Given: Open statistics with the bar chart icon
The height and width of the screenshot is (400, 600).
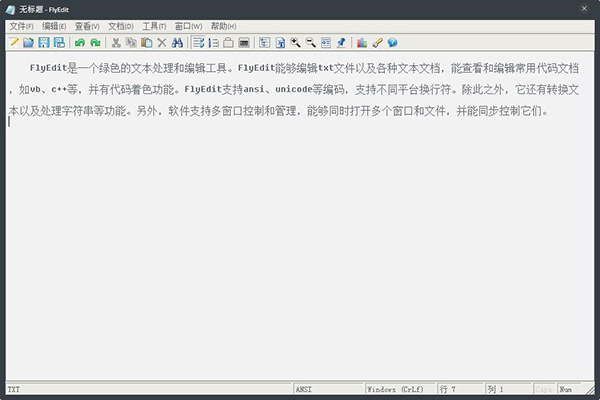Looking at the screenshot, I should [x=362, y=42].
